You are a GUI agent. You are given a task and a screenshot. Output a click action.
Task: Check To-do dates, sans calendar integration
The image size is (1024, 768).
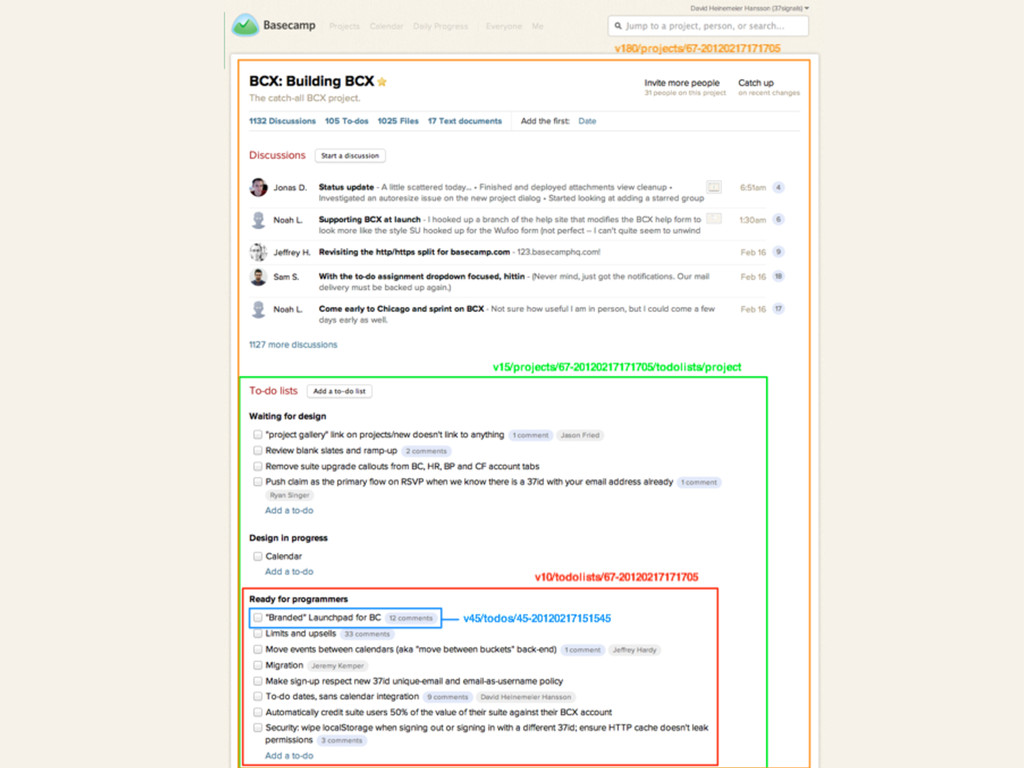[x=257, y=697]
